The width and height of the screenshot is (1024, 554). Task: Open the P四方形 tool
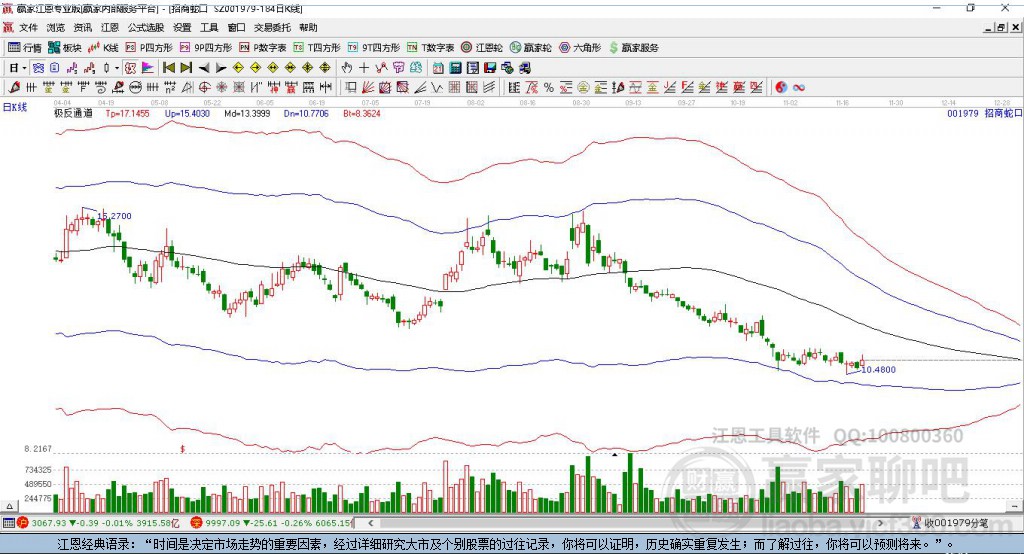[x=149, y=48]
